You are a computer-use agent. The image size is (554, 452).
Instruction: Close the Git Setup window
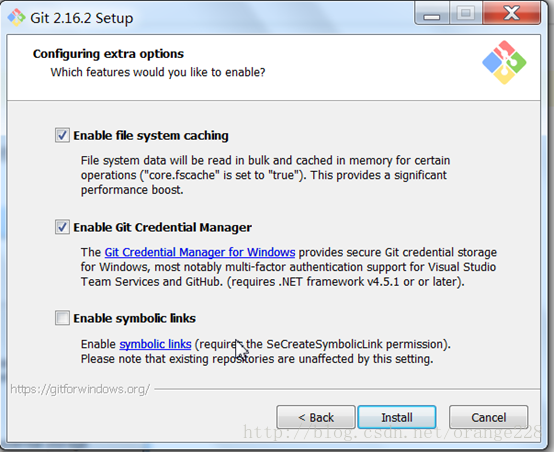511,13
